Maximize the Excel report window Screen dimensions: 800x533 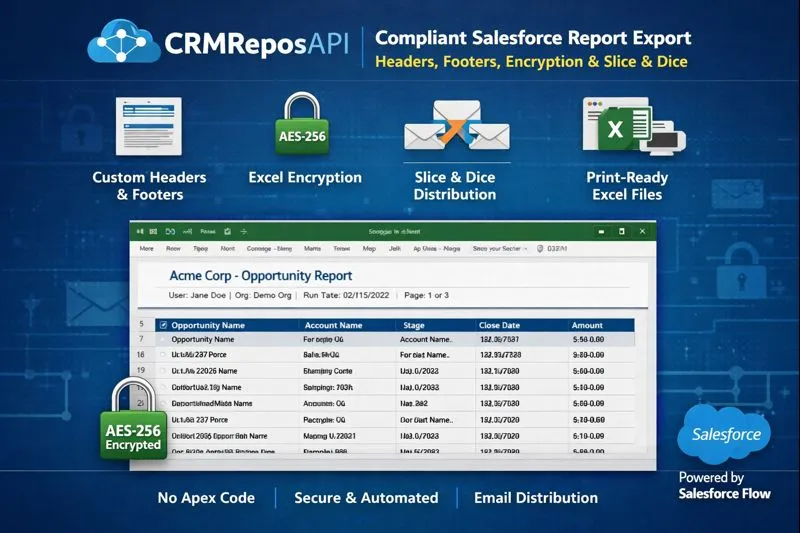pos(621,232)
